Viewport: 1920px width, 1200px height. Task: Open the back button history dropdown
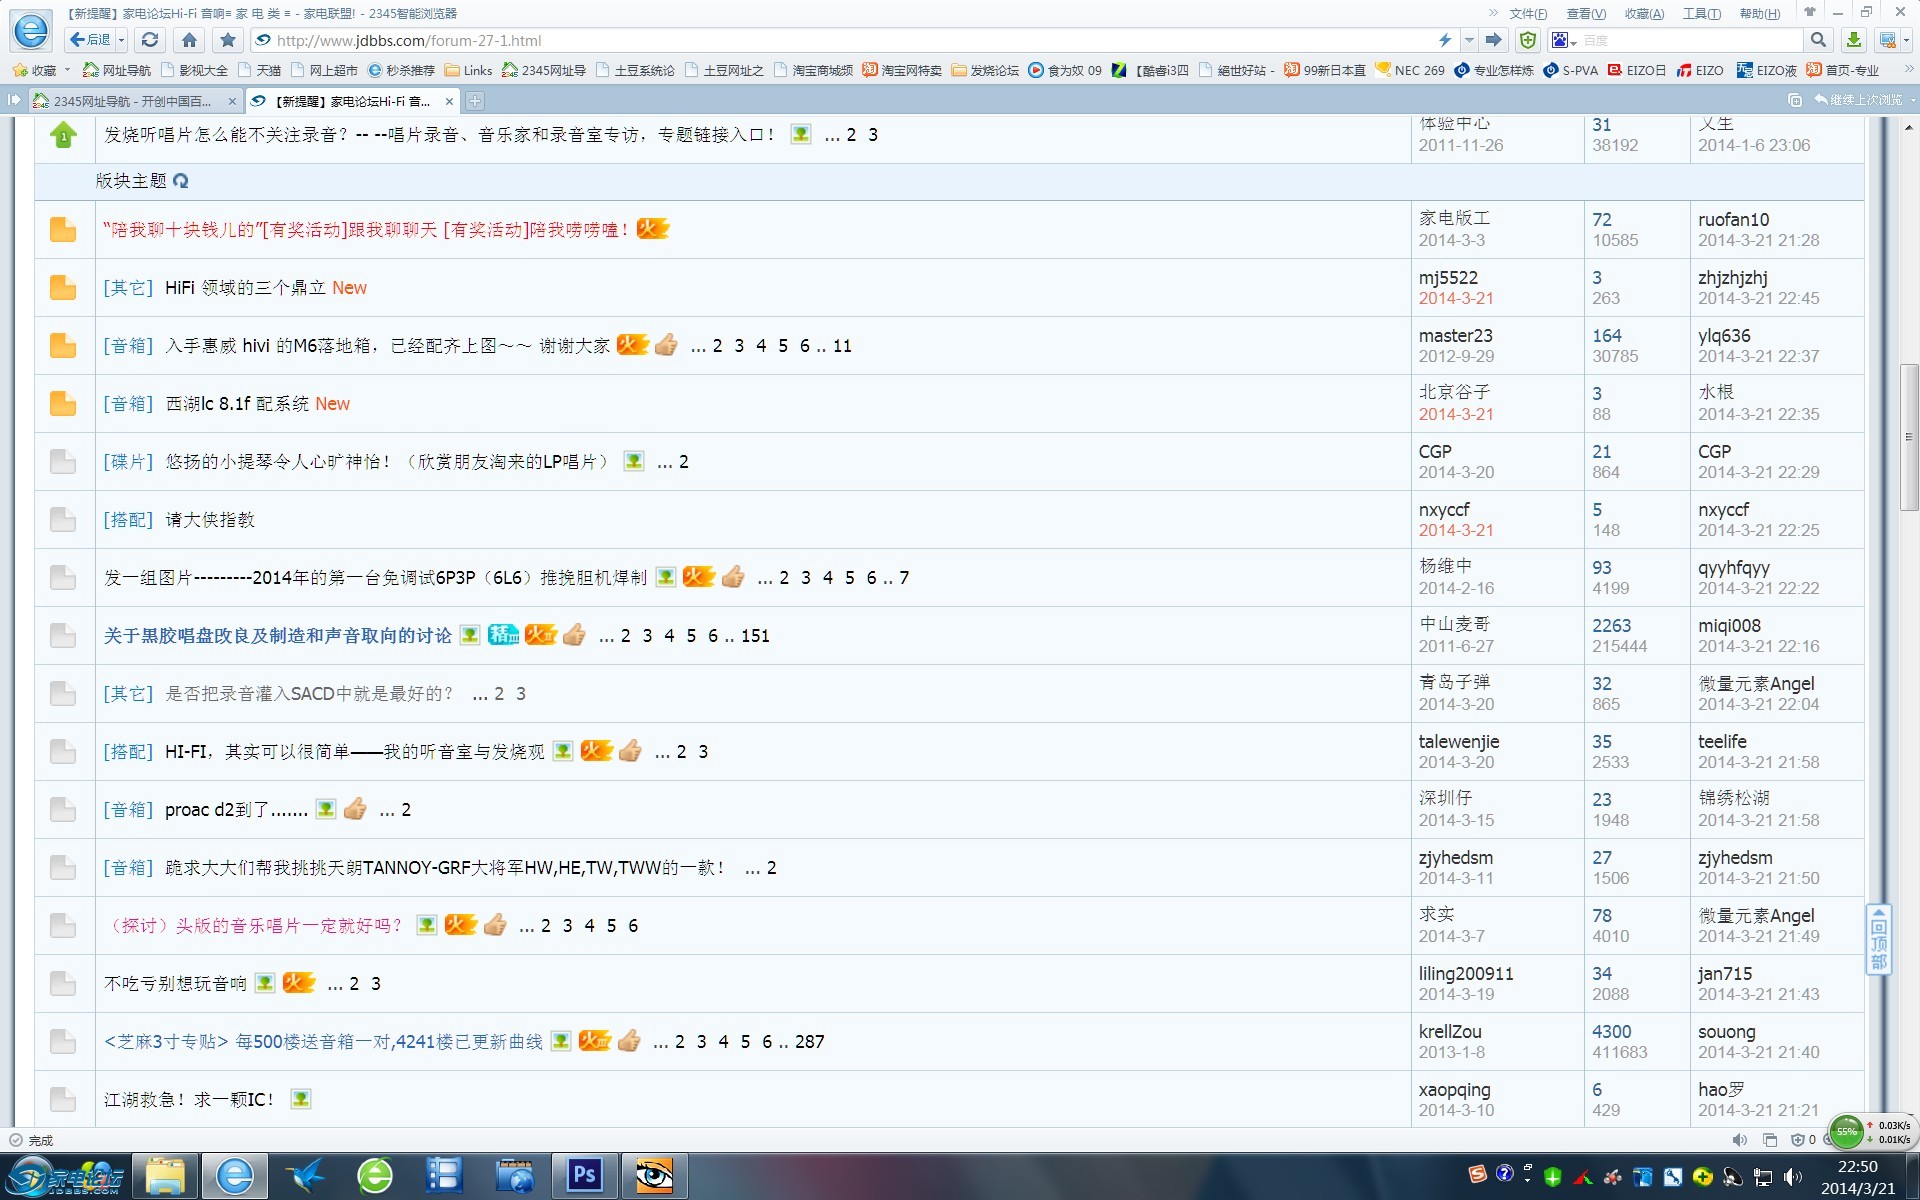click(122, 40)
